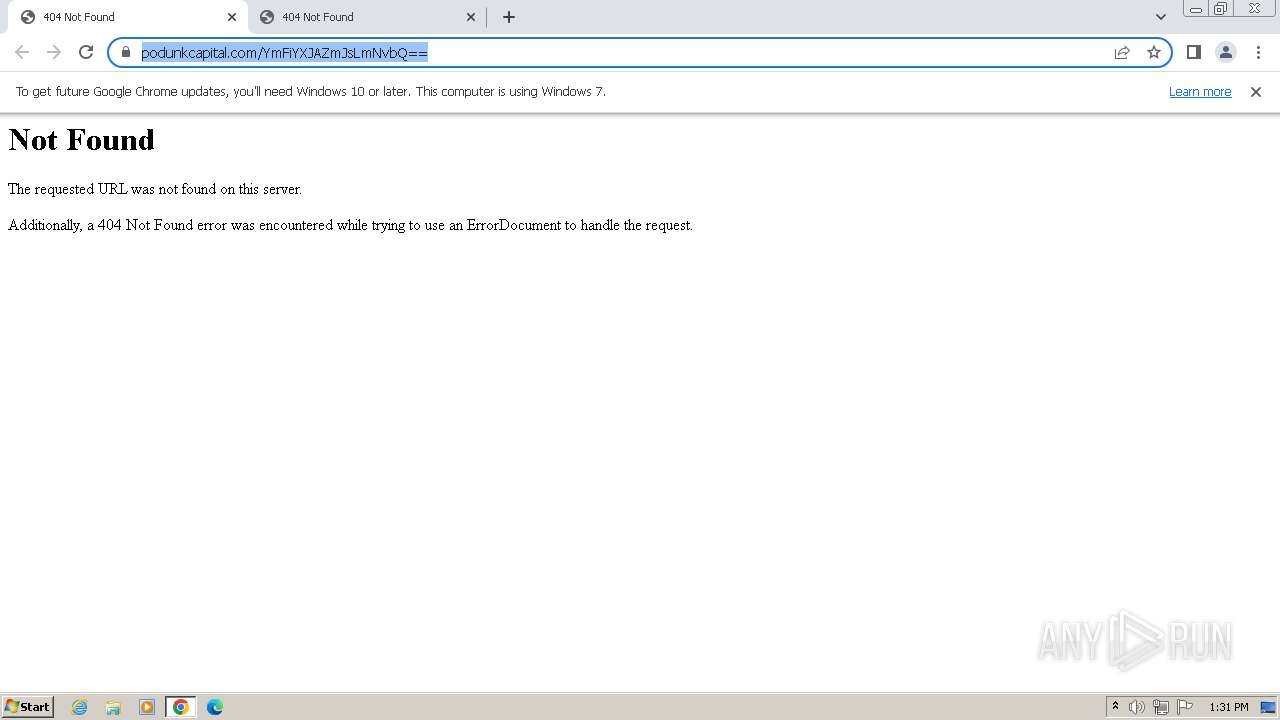Click the show desktop monitor tray icon
This screenshot has height=720, width=1280.
click(x=1268, y=707)
